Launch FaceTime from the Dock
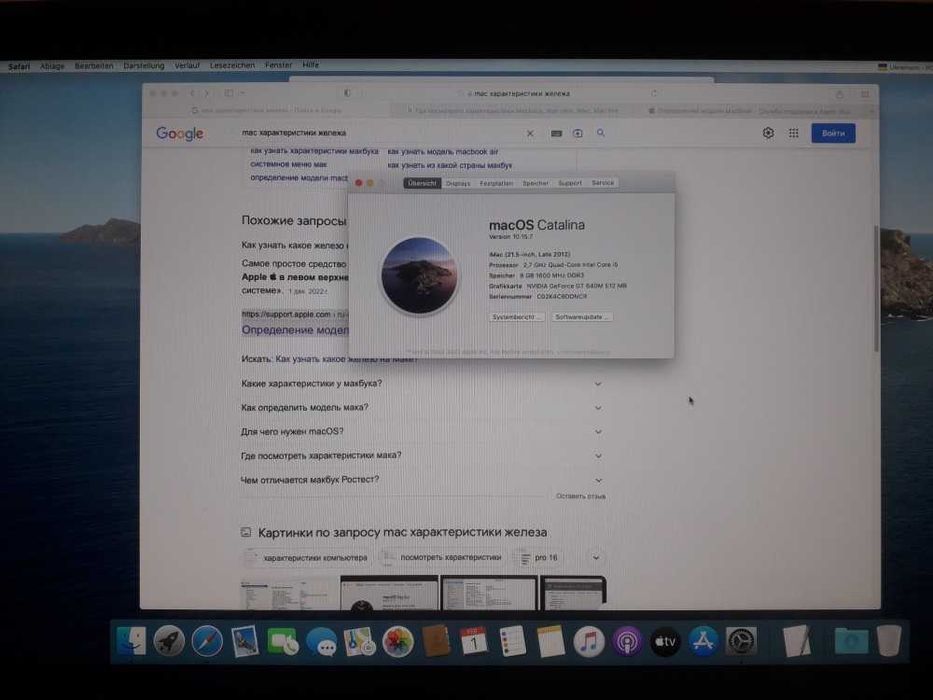 [x=283, y=642]
